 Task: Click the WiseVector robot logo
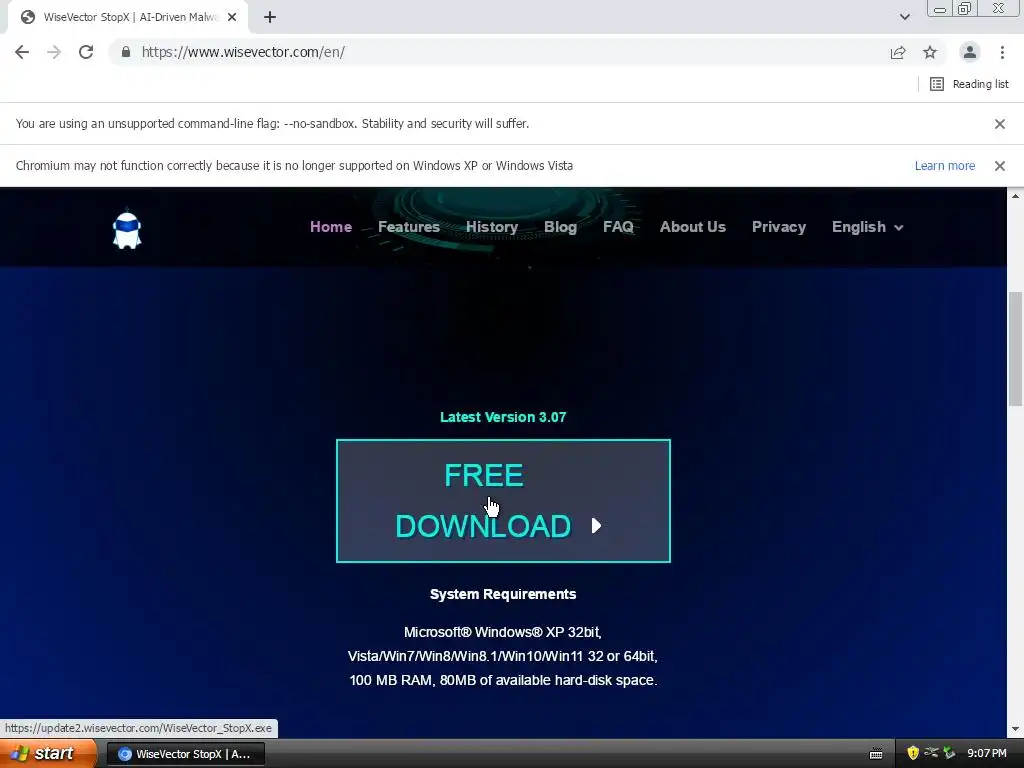pos(127,230)
